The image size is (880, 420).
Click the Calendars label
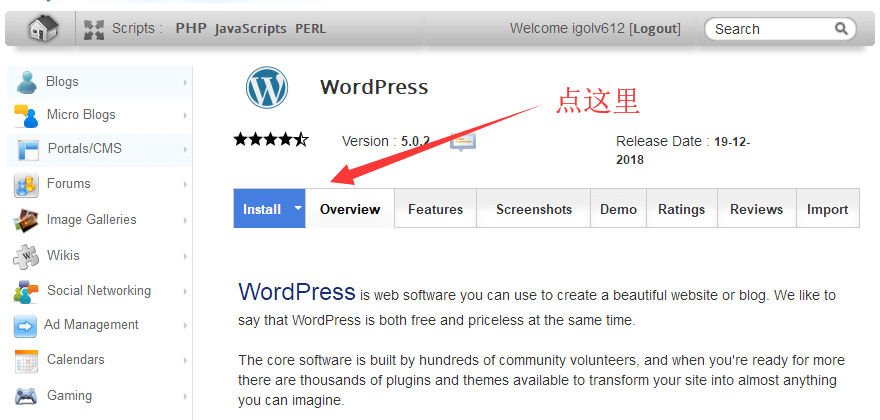(76, 360)
